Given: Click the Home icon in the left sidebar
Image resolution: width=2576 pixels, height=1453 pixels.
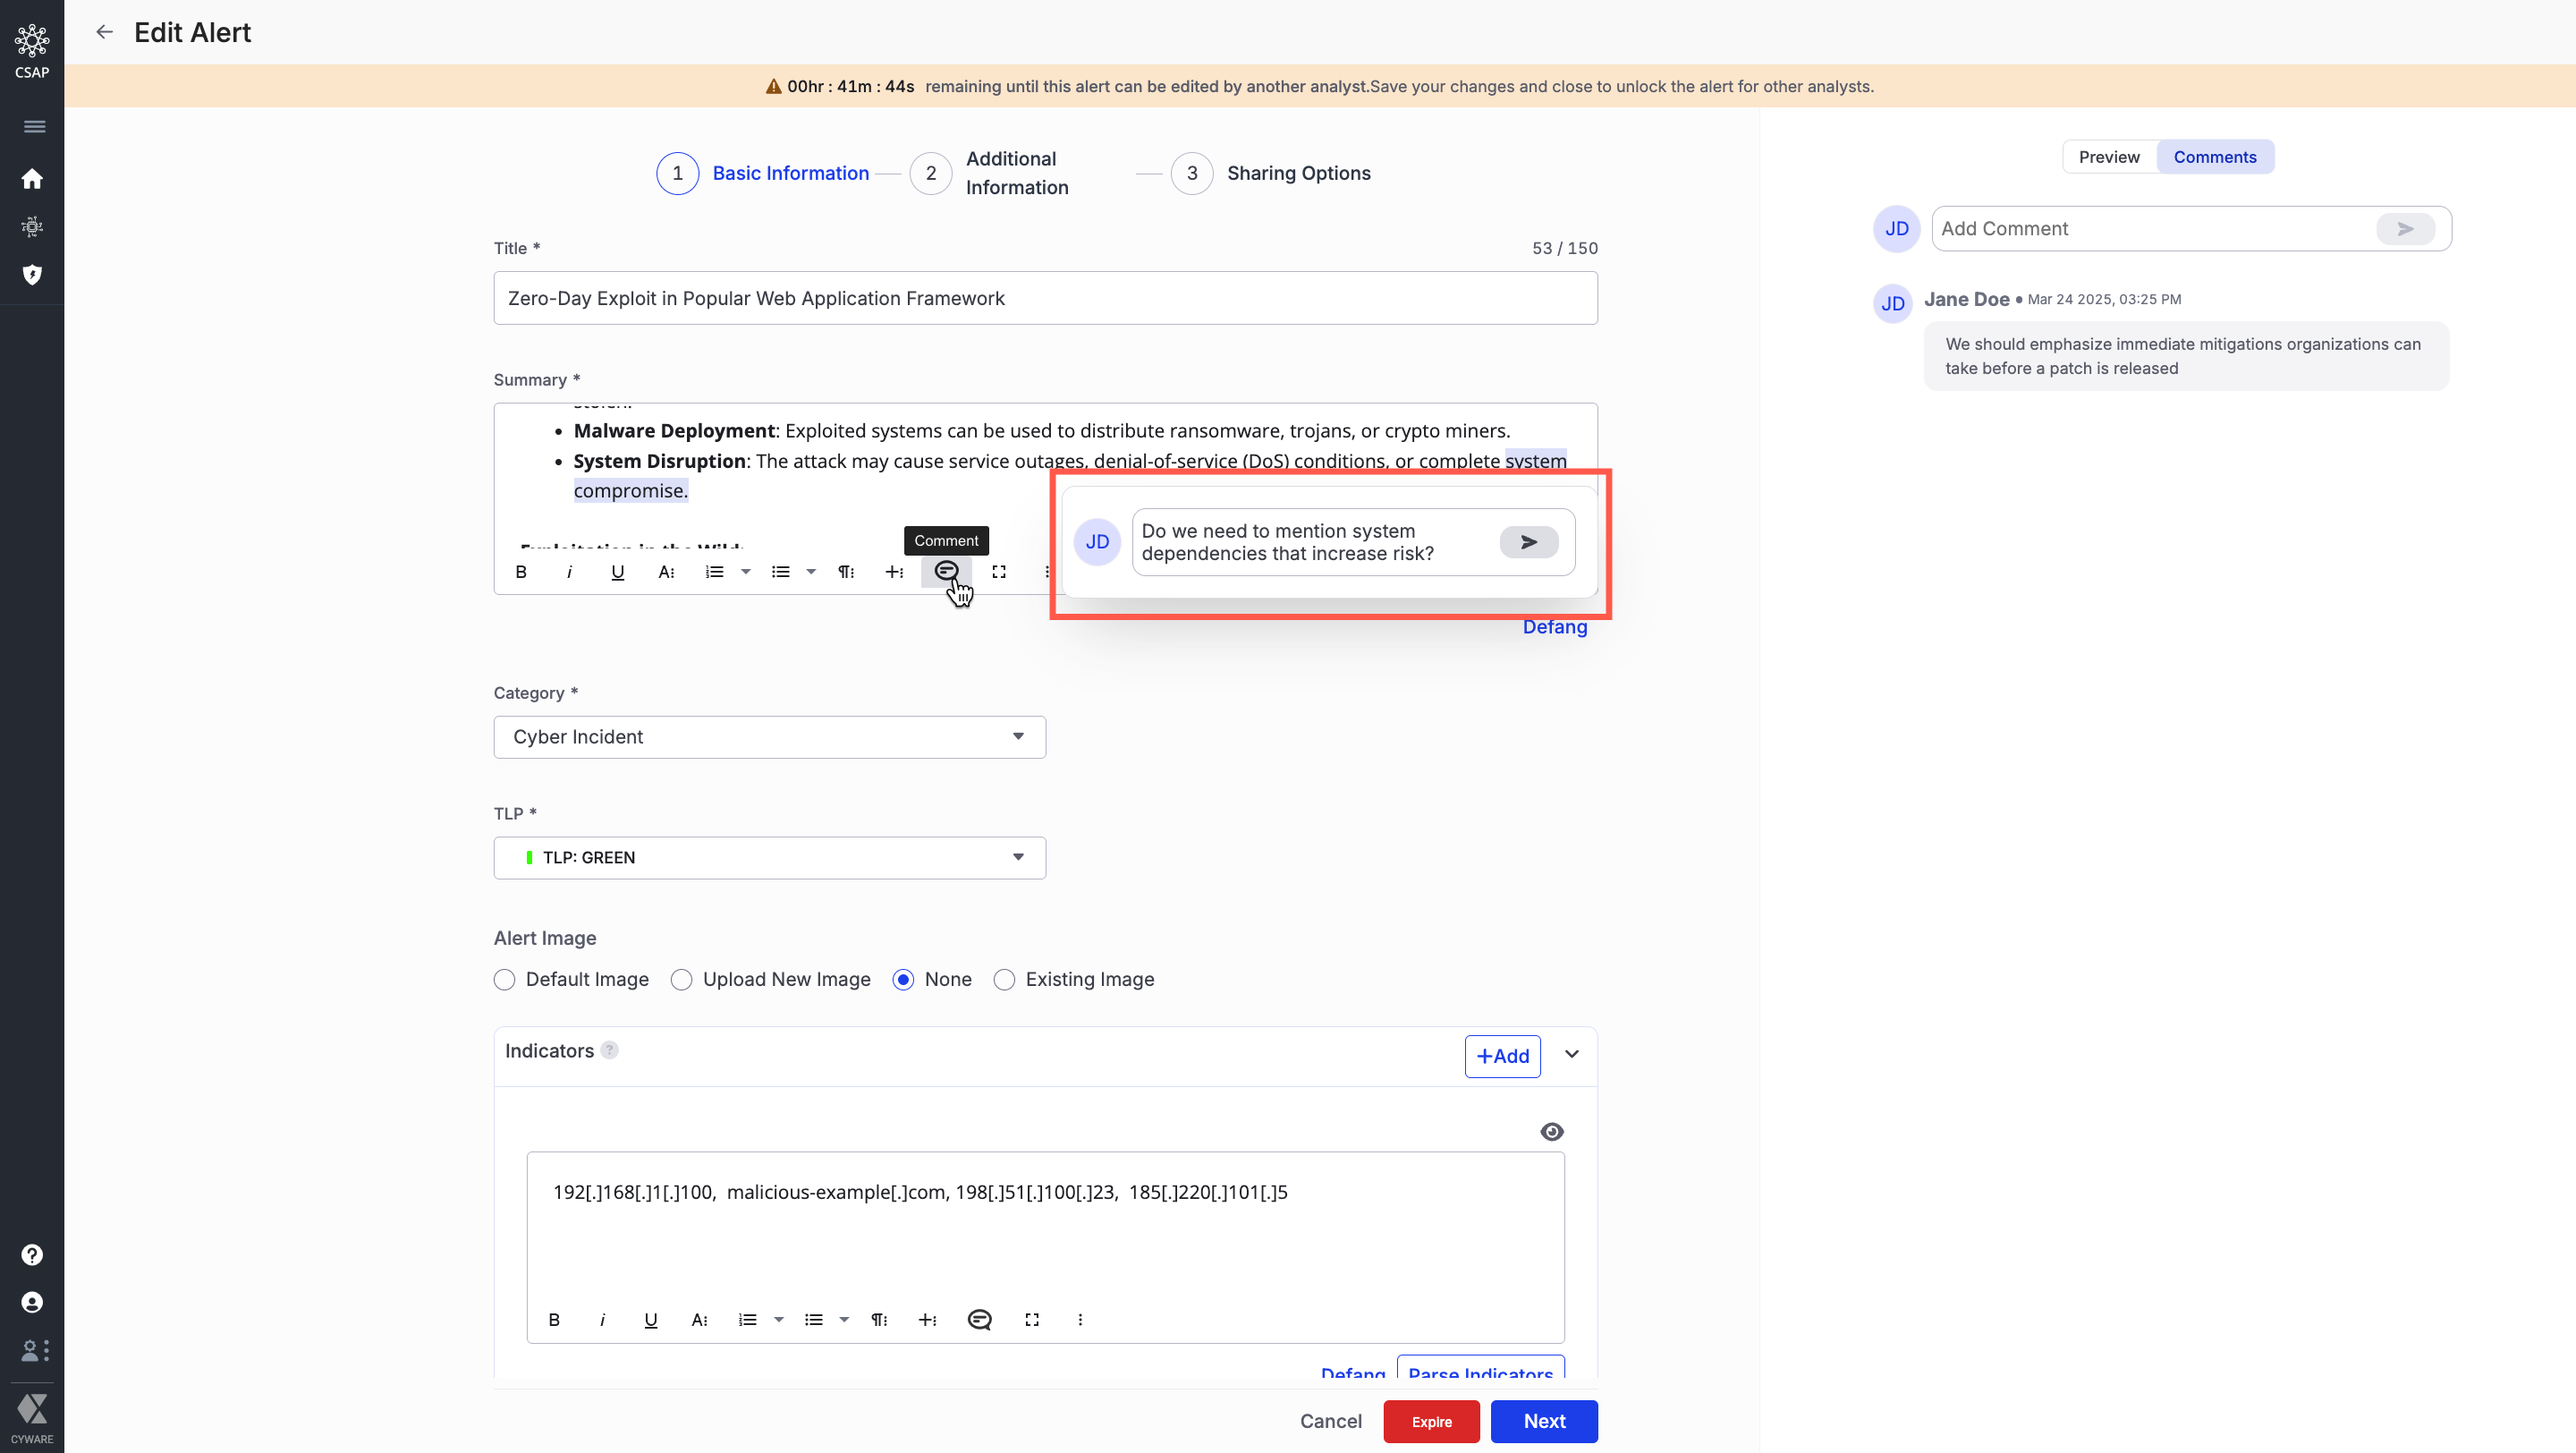Looking at the screenshot, I should 32,179.
